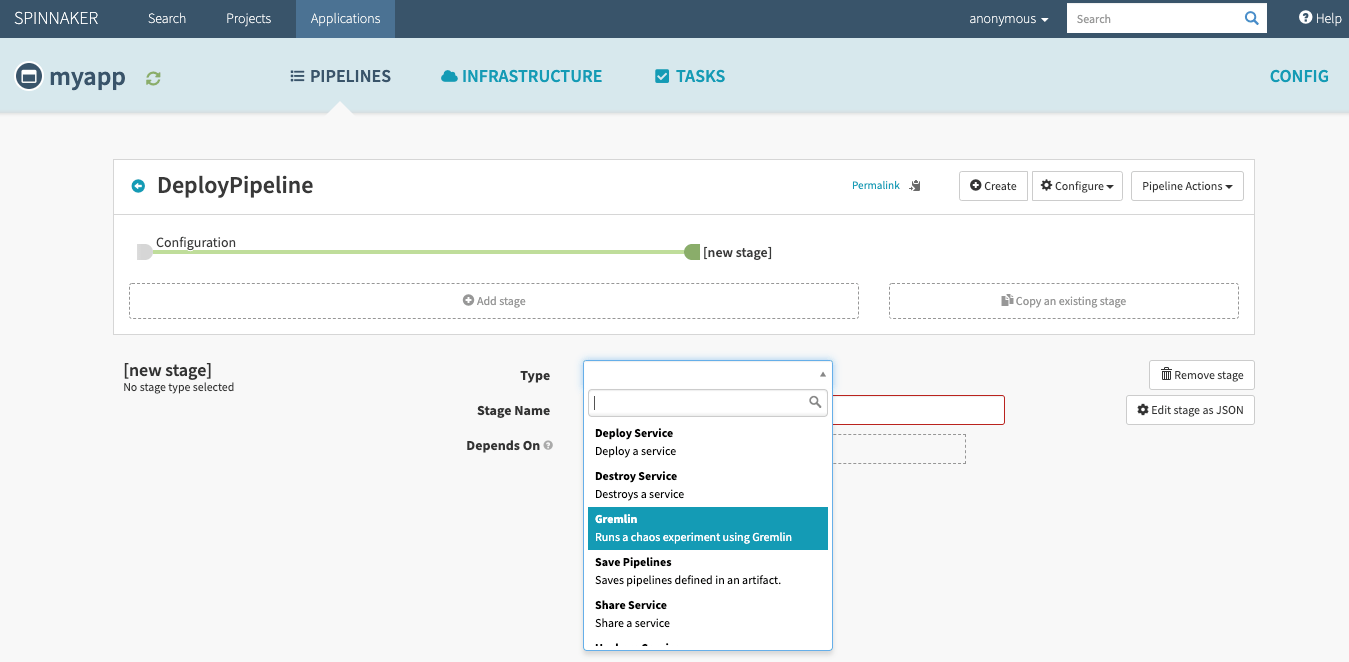This screenshot has width=1349, height=662.
Task: Click the help icon next to Depends On
Action: tap(548, 445)
